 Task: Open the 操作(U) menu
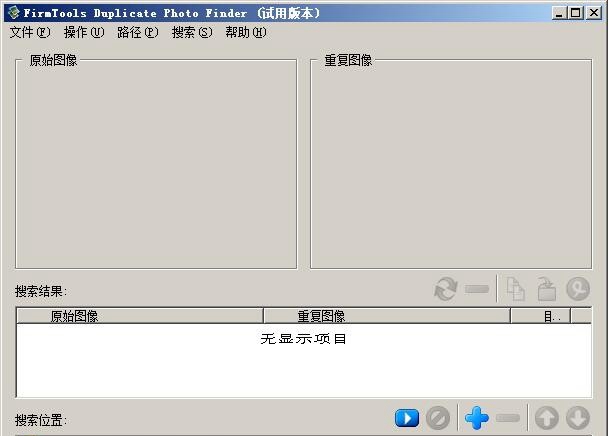84,32
